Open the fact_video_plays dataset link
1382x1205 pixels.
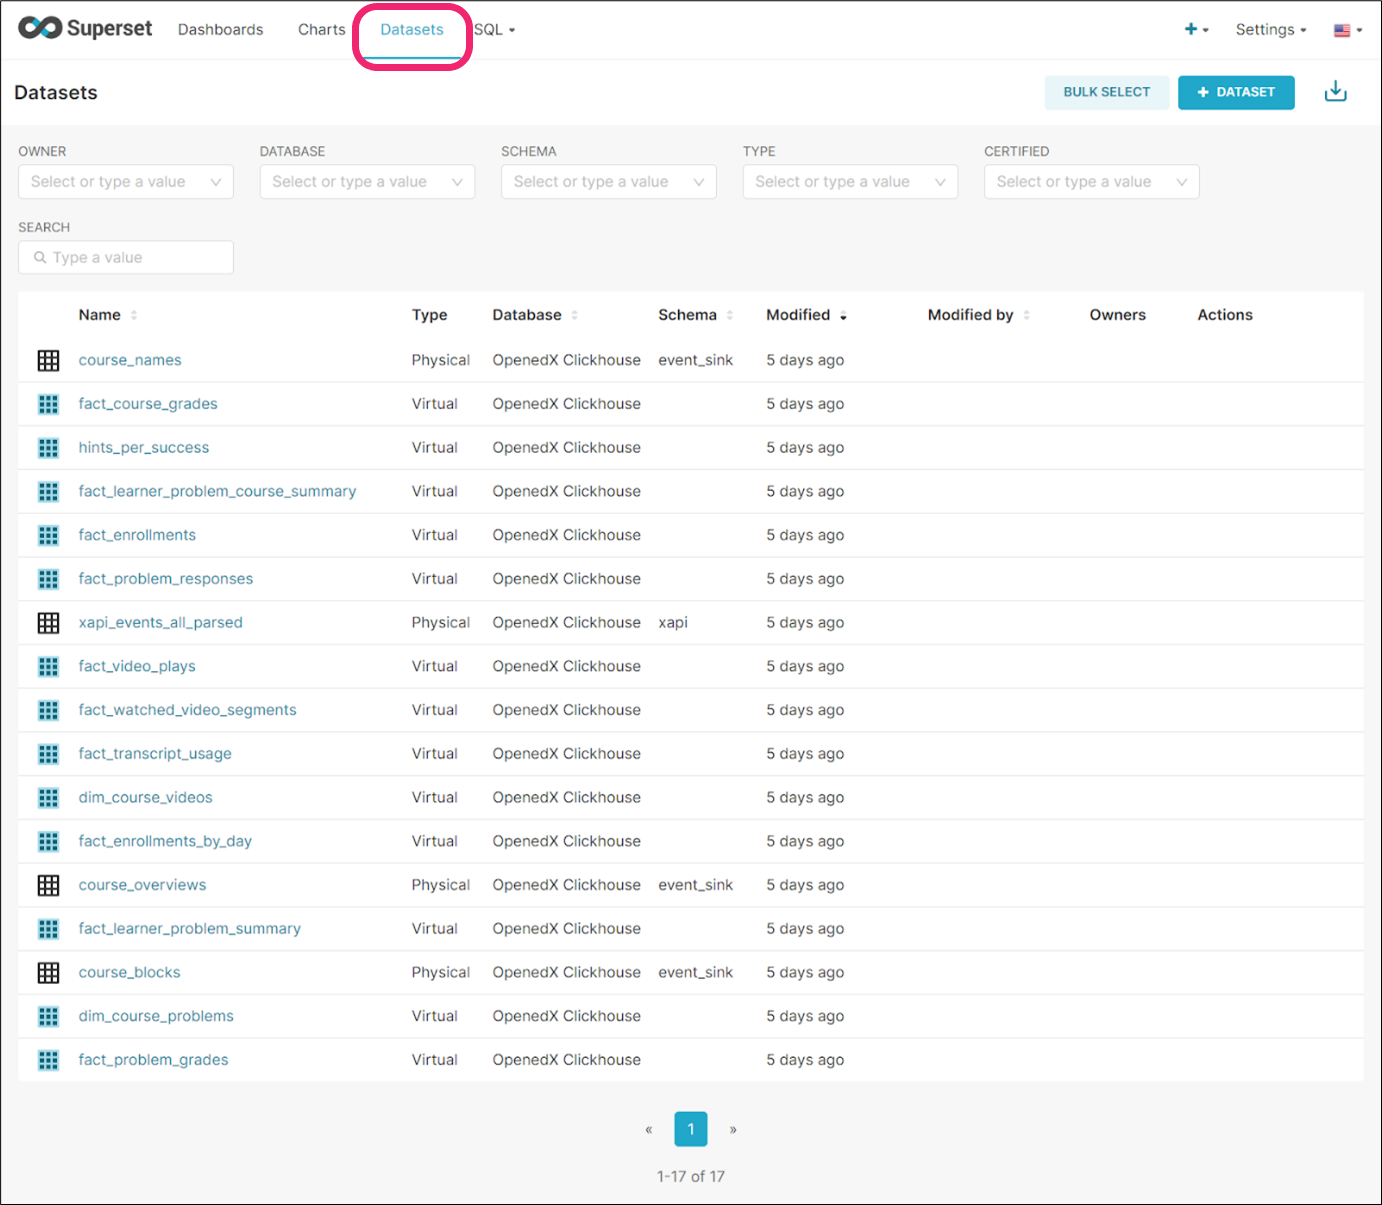137,666
